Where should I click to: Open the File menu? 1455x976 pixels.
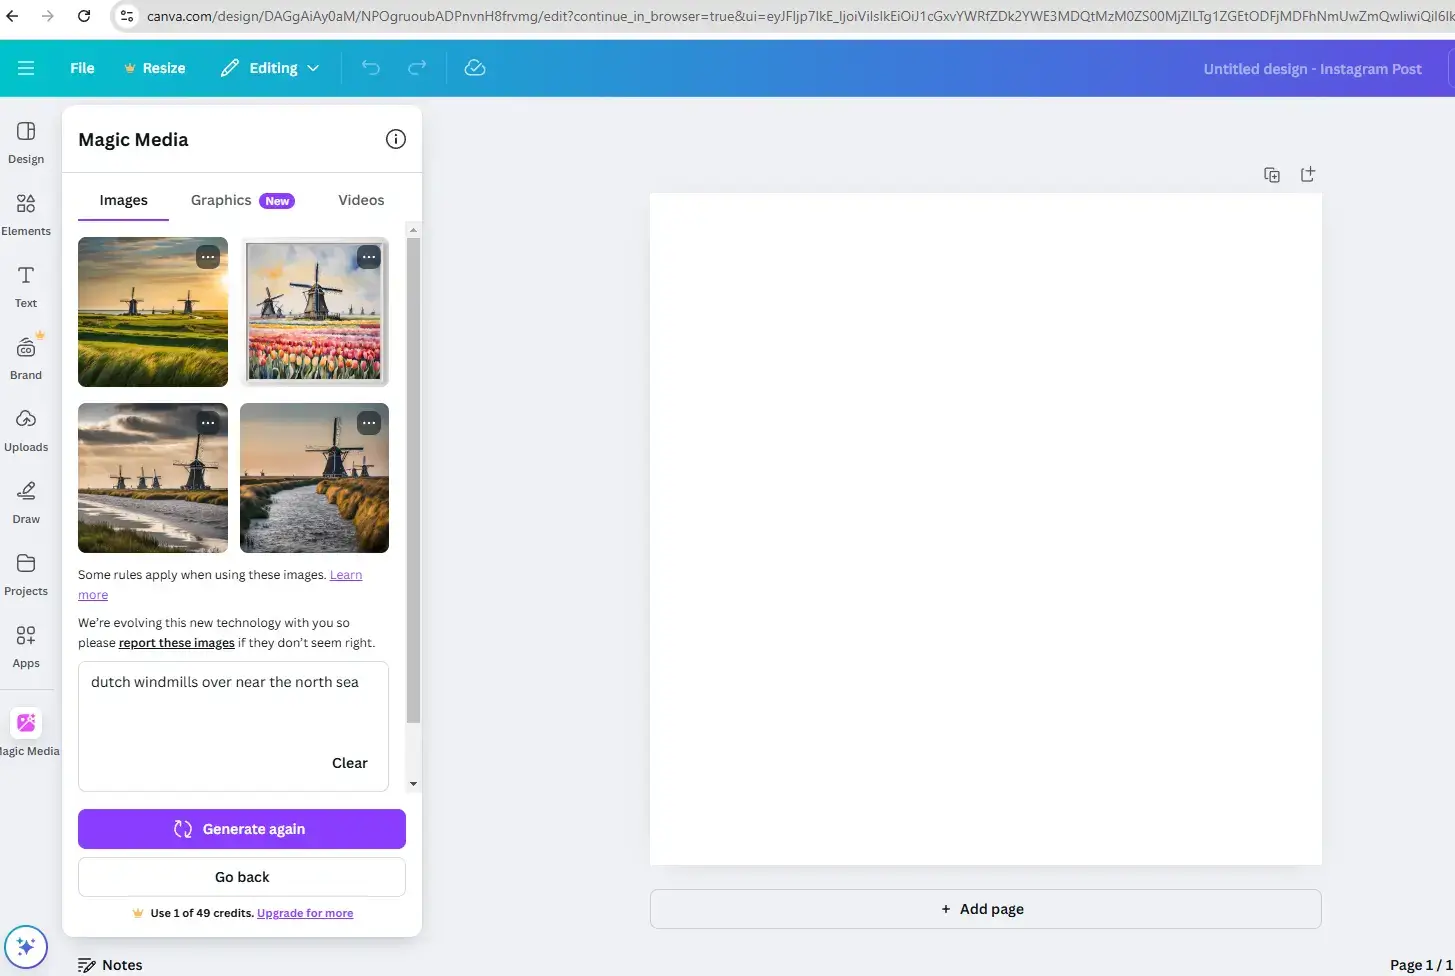coord(81,67)
